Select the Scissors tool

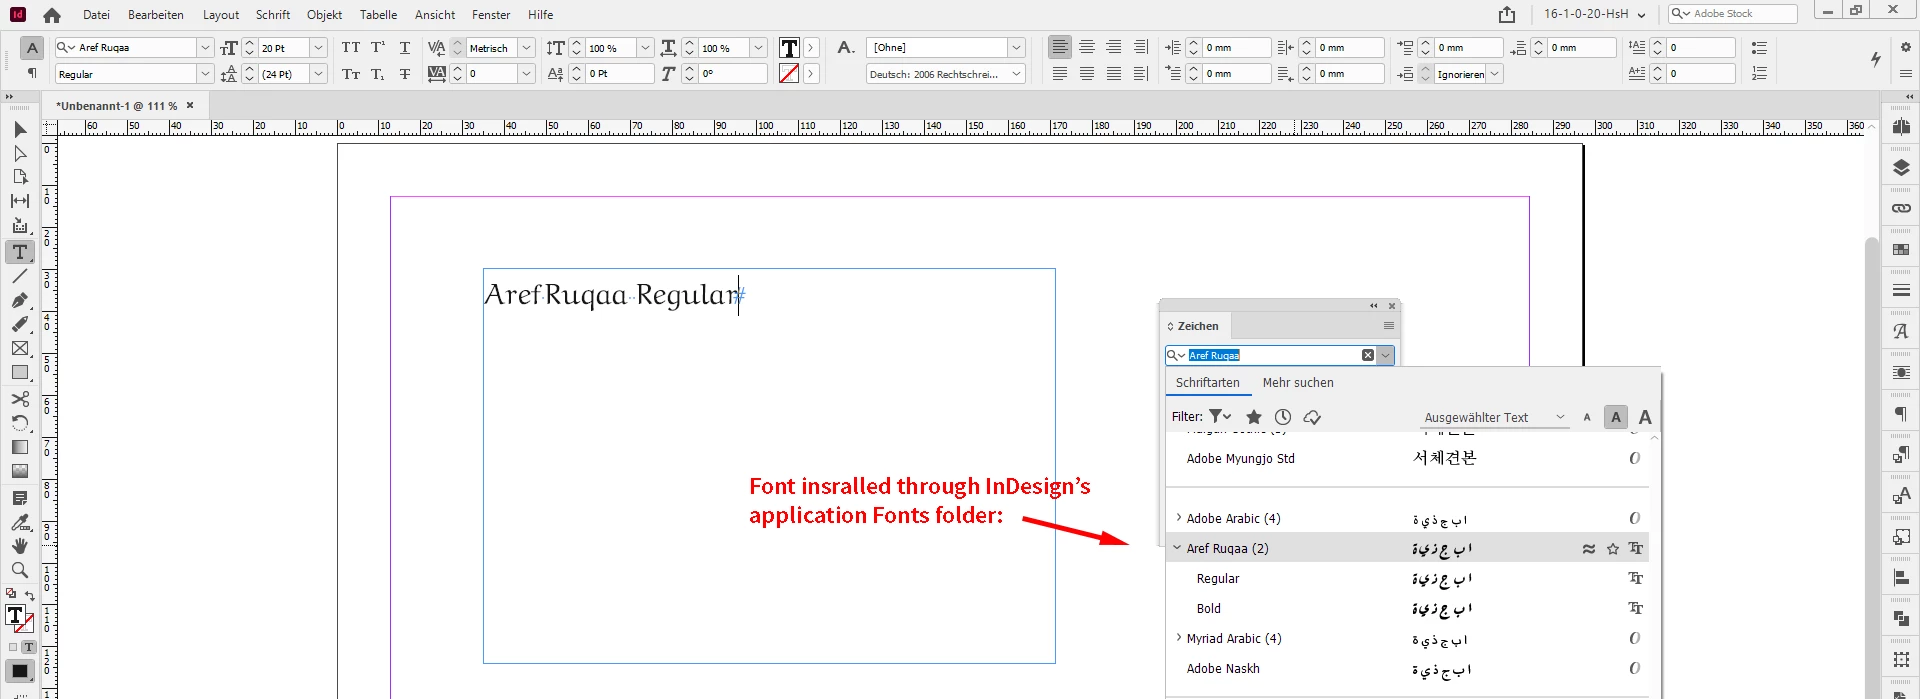click(x=20, y=399)
